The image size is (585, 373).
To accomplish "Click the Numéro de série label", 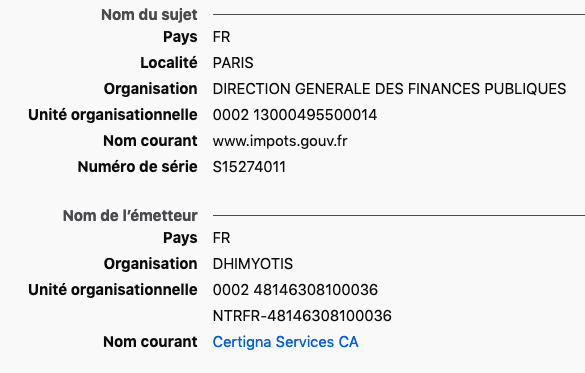I will point(137,167).
